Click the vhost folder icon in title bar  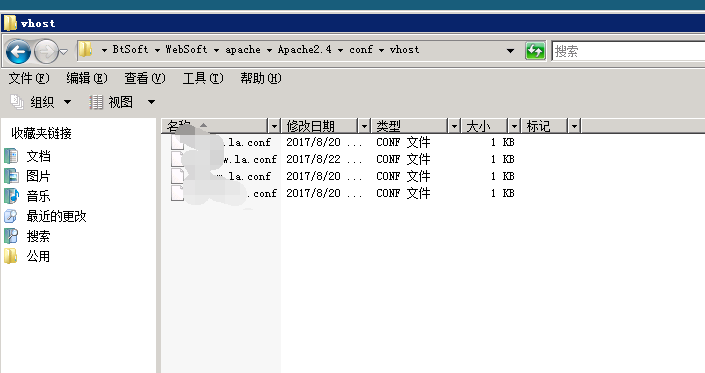10,23
